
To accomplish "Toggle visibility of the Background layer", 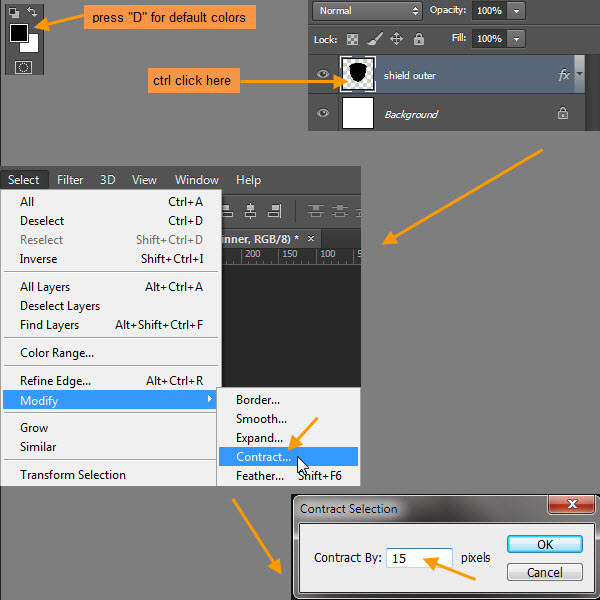I will click(x=323, y=114).
